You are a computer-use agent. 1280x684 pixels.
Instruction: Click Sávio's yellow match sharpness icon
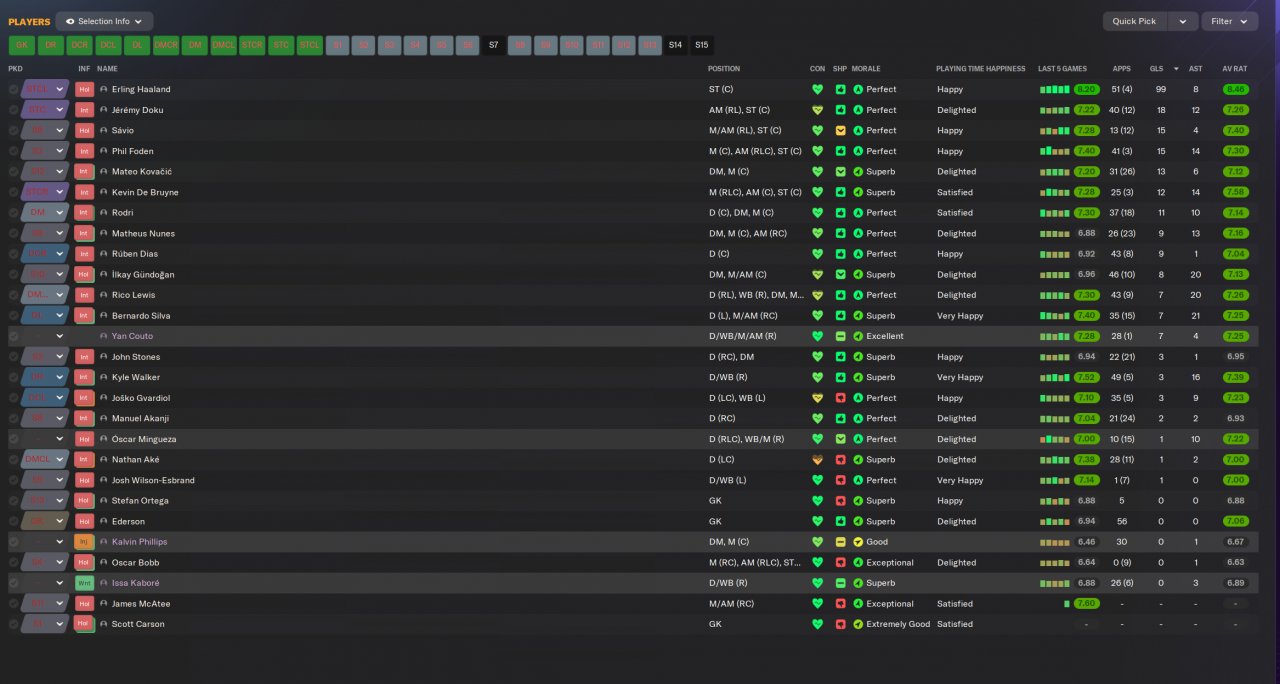[x=841, y=130]
